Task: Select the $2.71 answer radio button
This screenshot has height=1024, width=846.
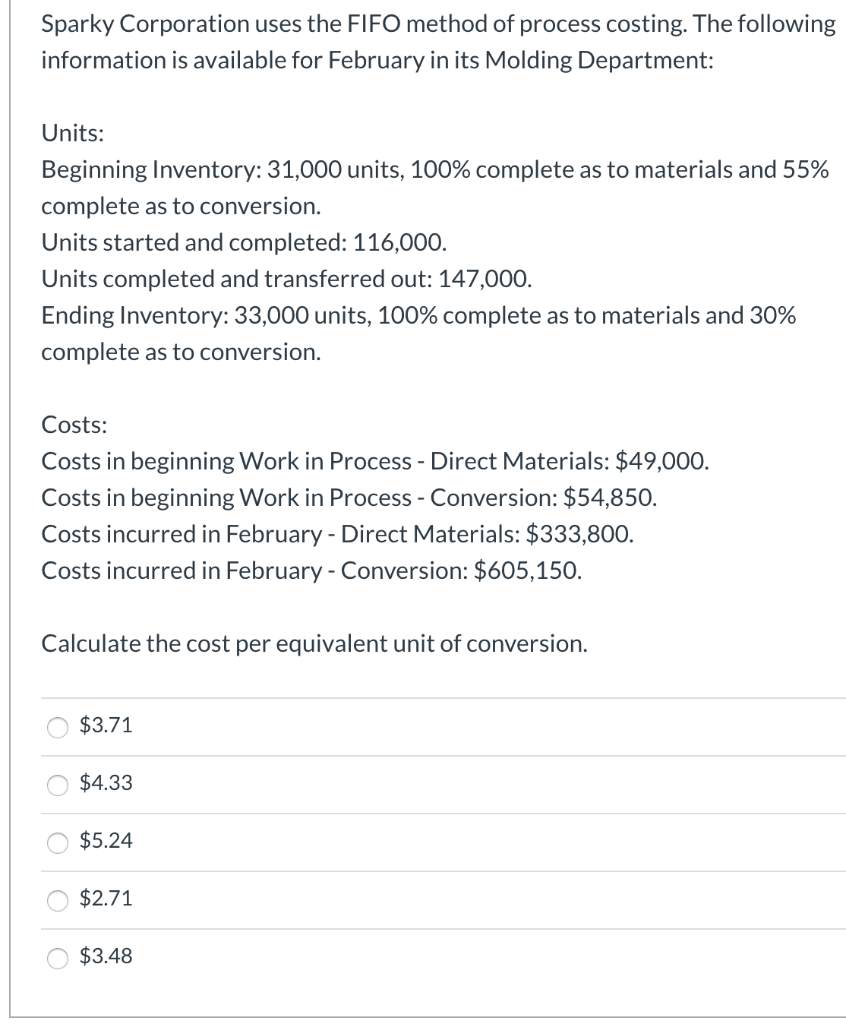Action: point(57,899)
